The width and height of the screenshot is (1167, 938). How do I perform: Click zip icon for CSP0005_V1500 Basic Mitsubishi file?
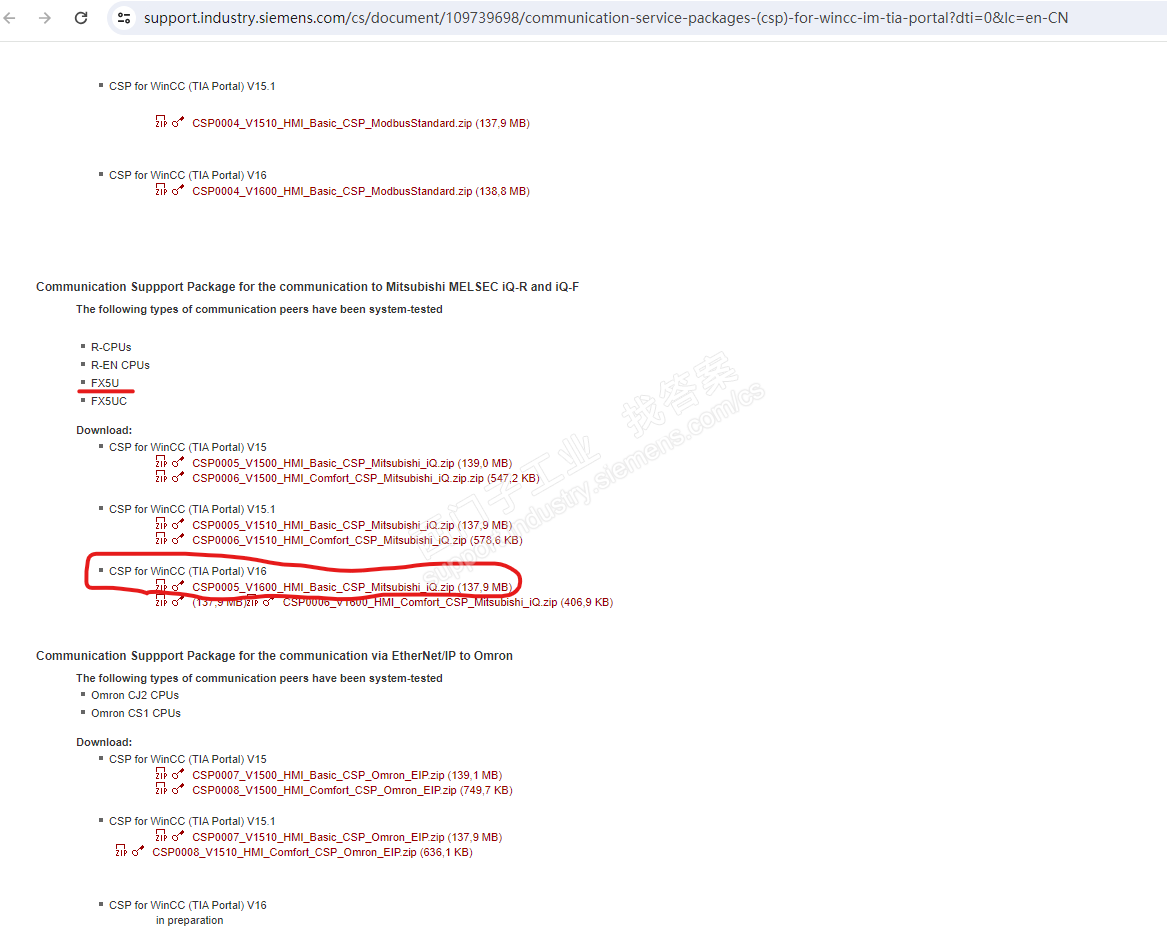pos(161,462)
